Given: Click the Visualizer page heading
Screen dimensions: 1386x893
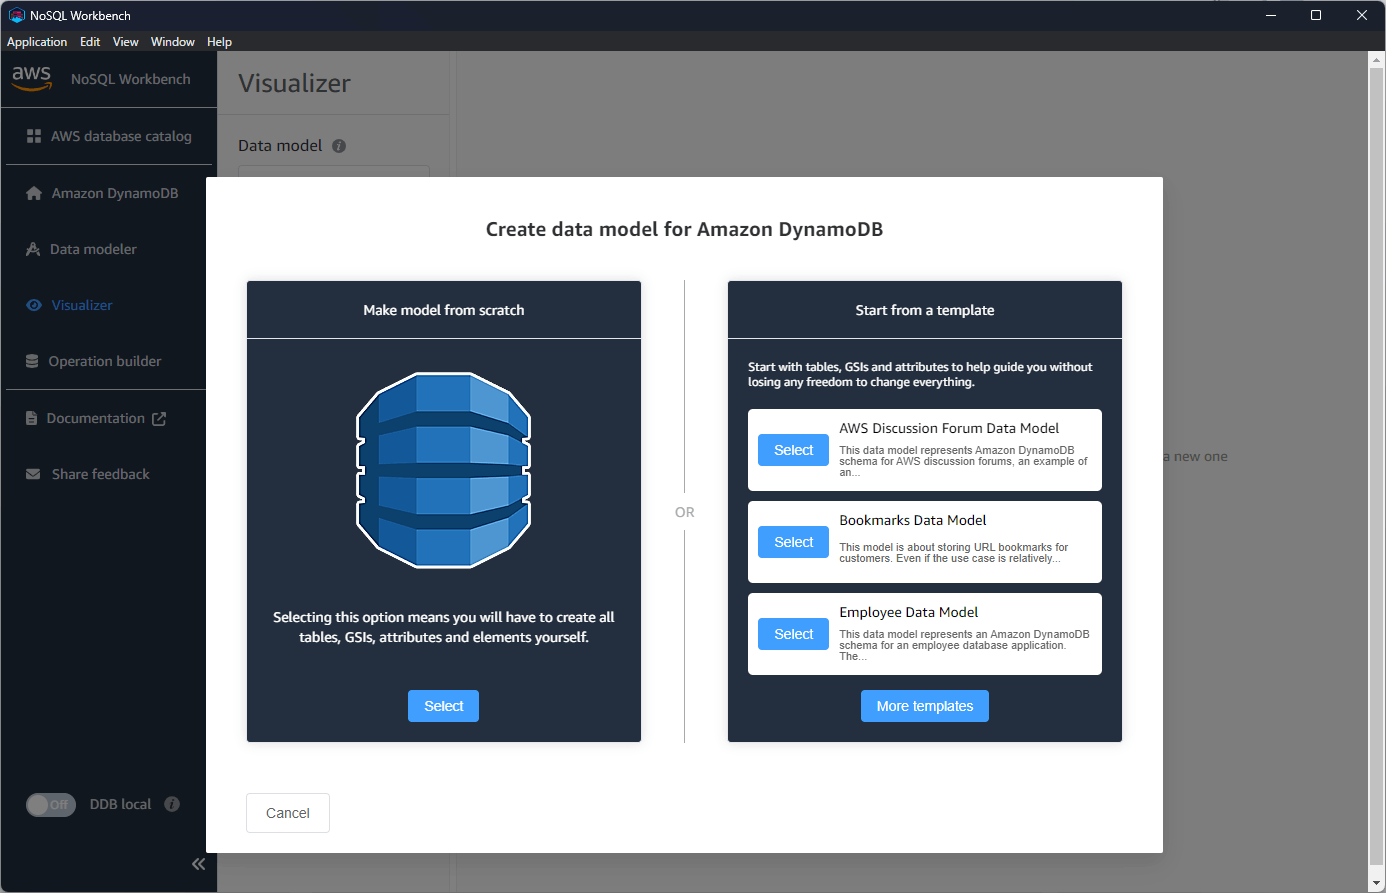Looking at the screenshot, I should 295,83.
